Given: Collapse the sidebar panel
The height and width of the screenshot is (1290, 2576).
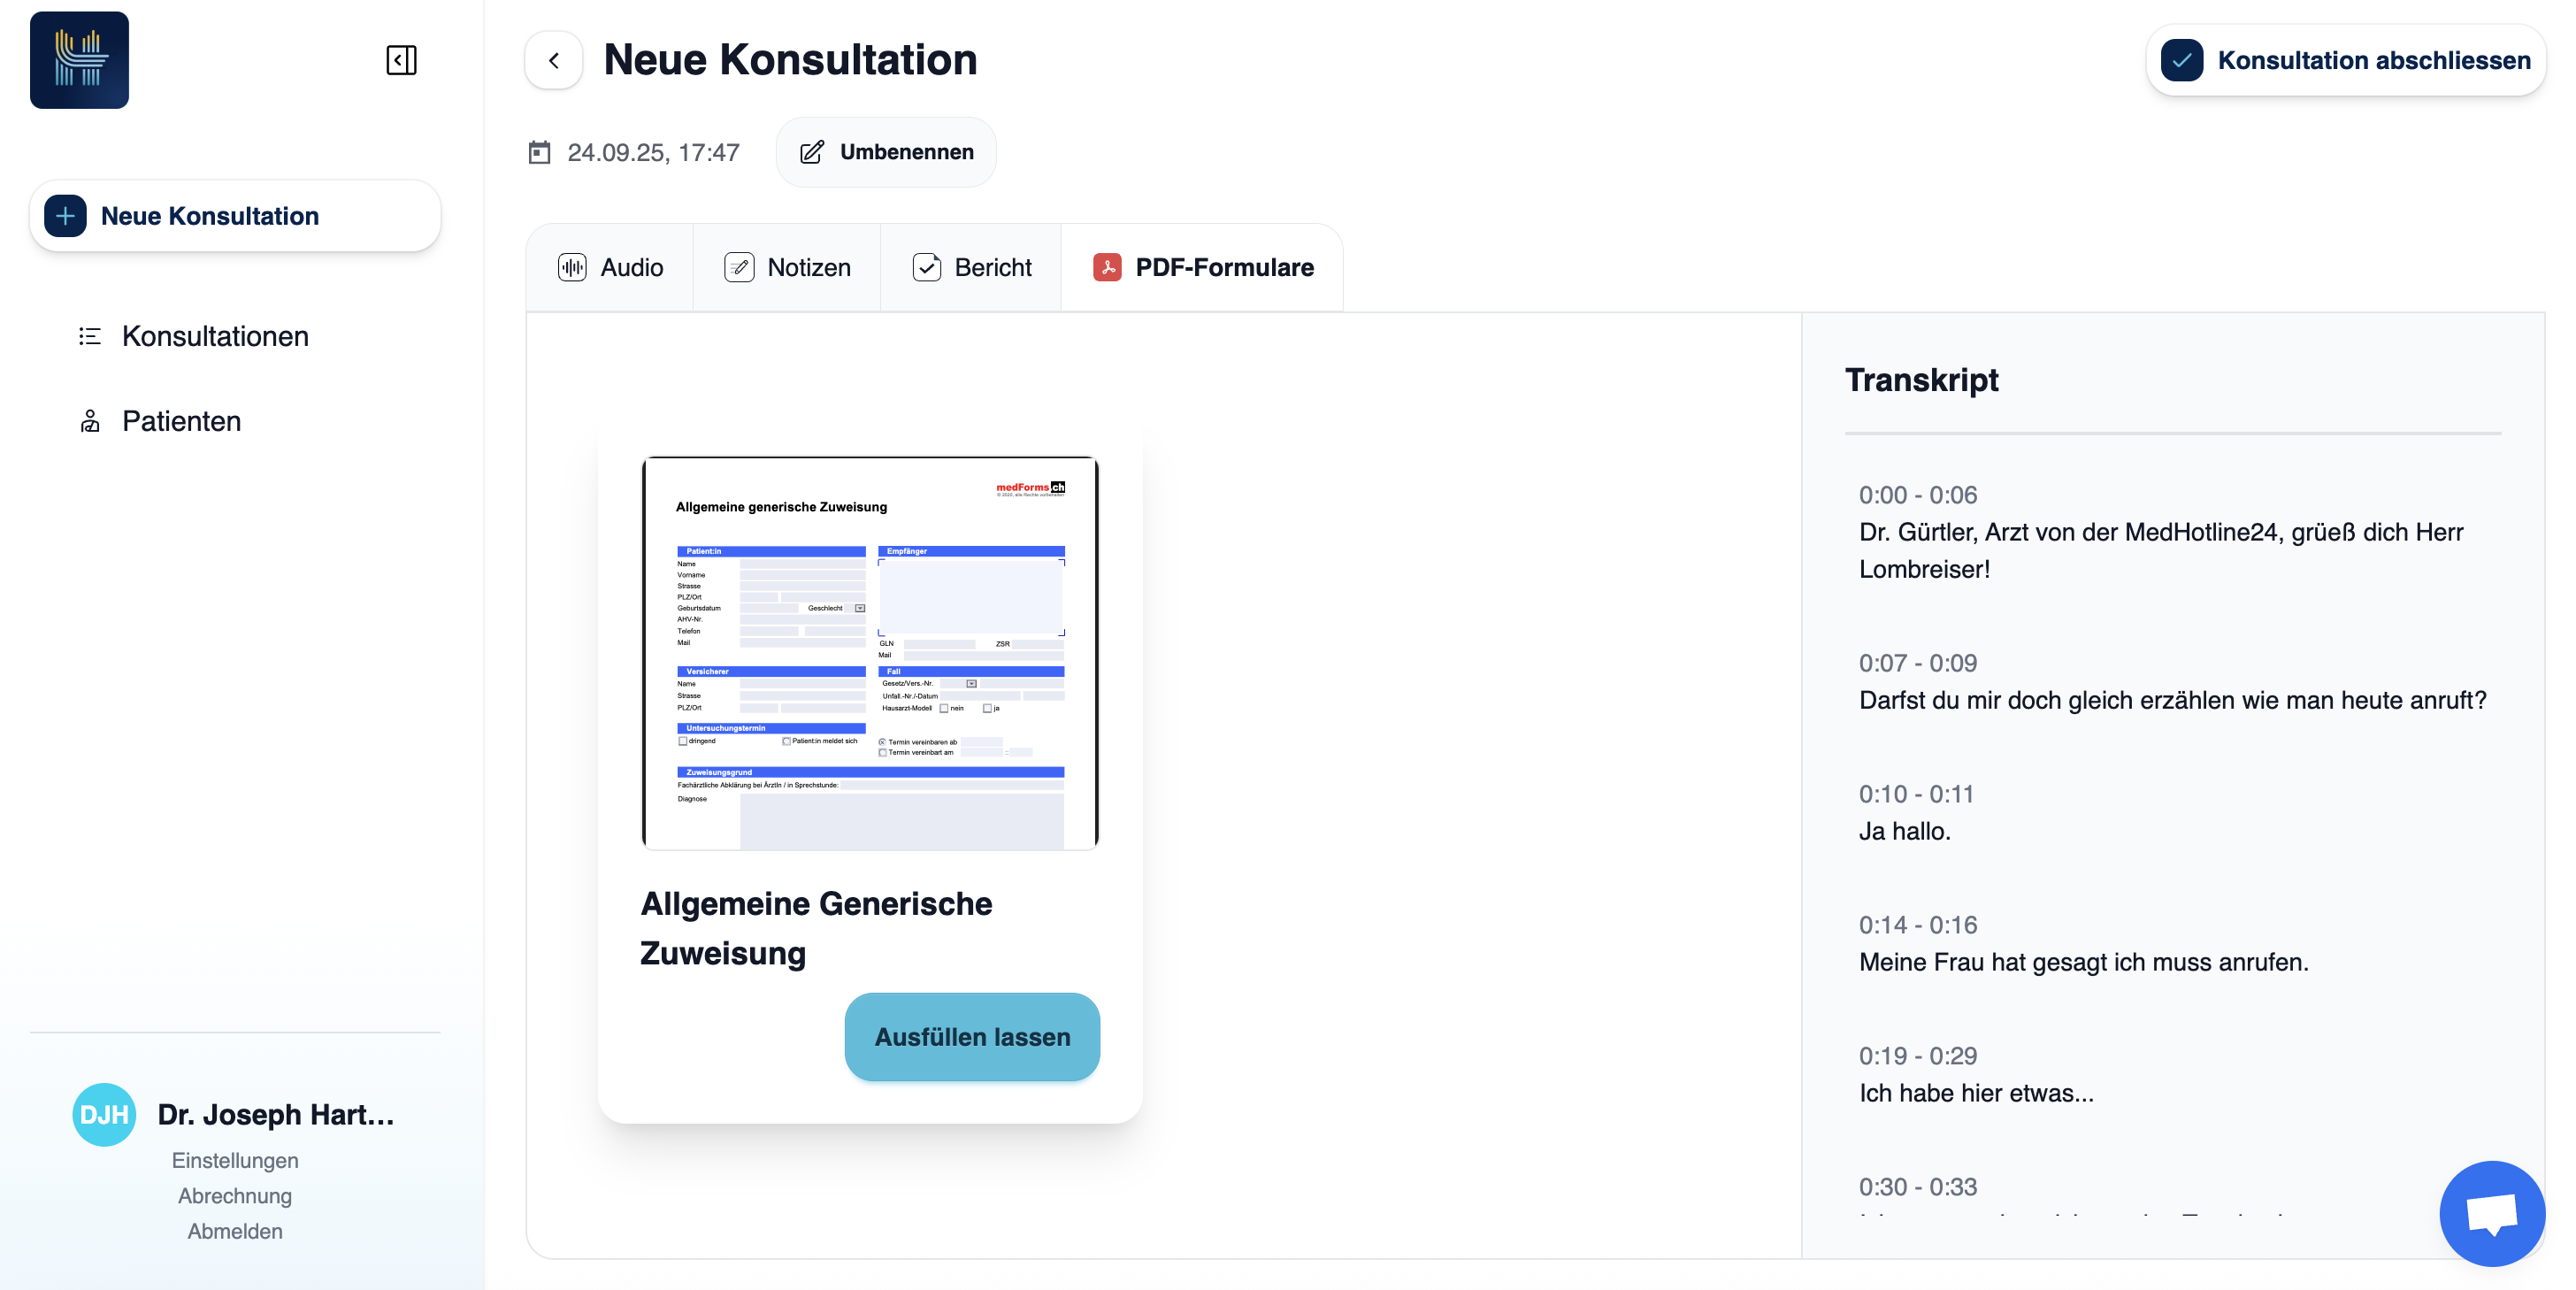Looking at the screenshot, I should tap(401, 60).
